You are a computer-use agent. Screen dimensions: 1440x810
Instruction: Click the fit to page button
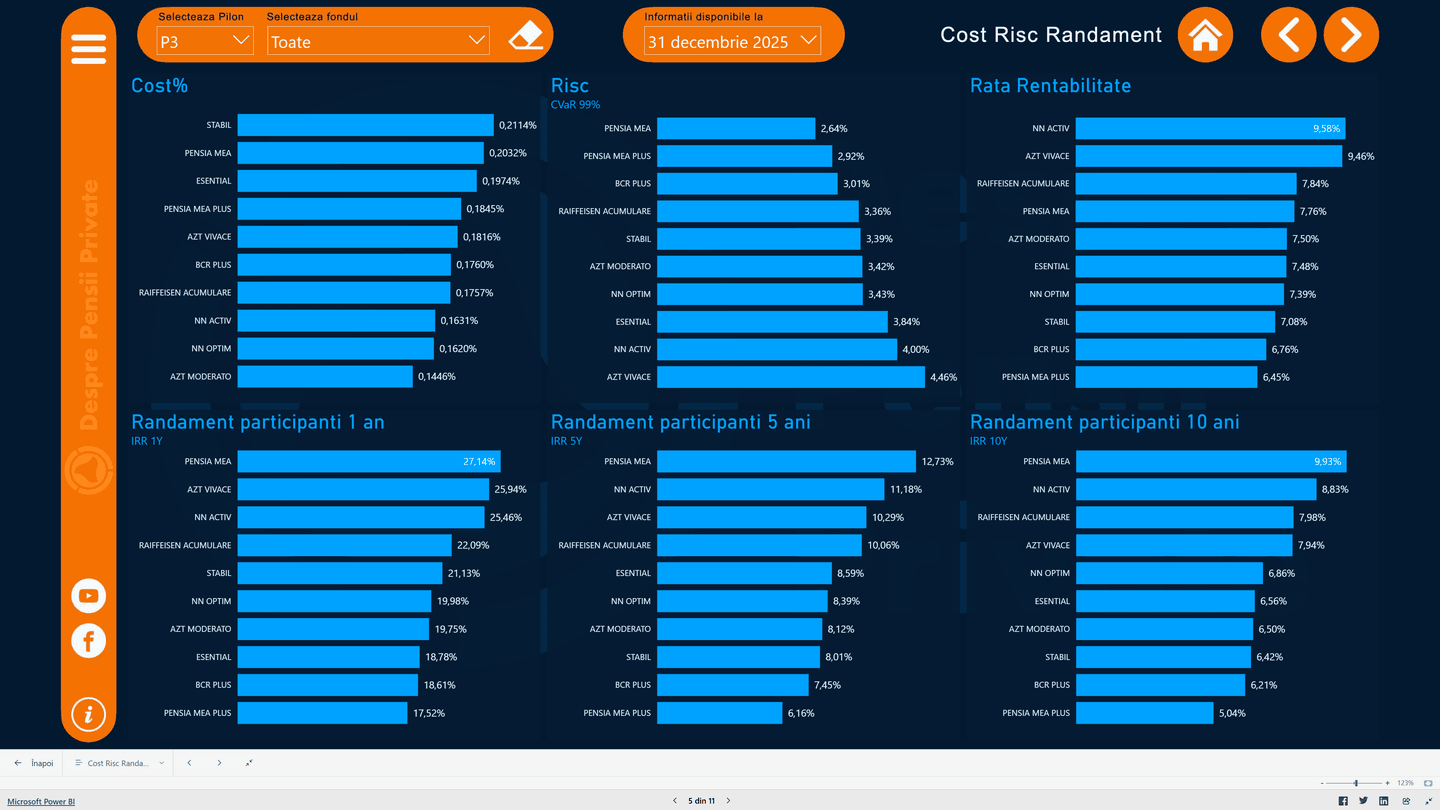[1427, 783]
